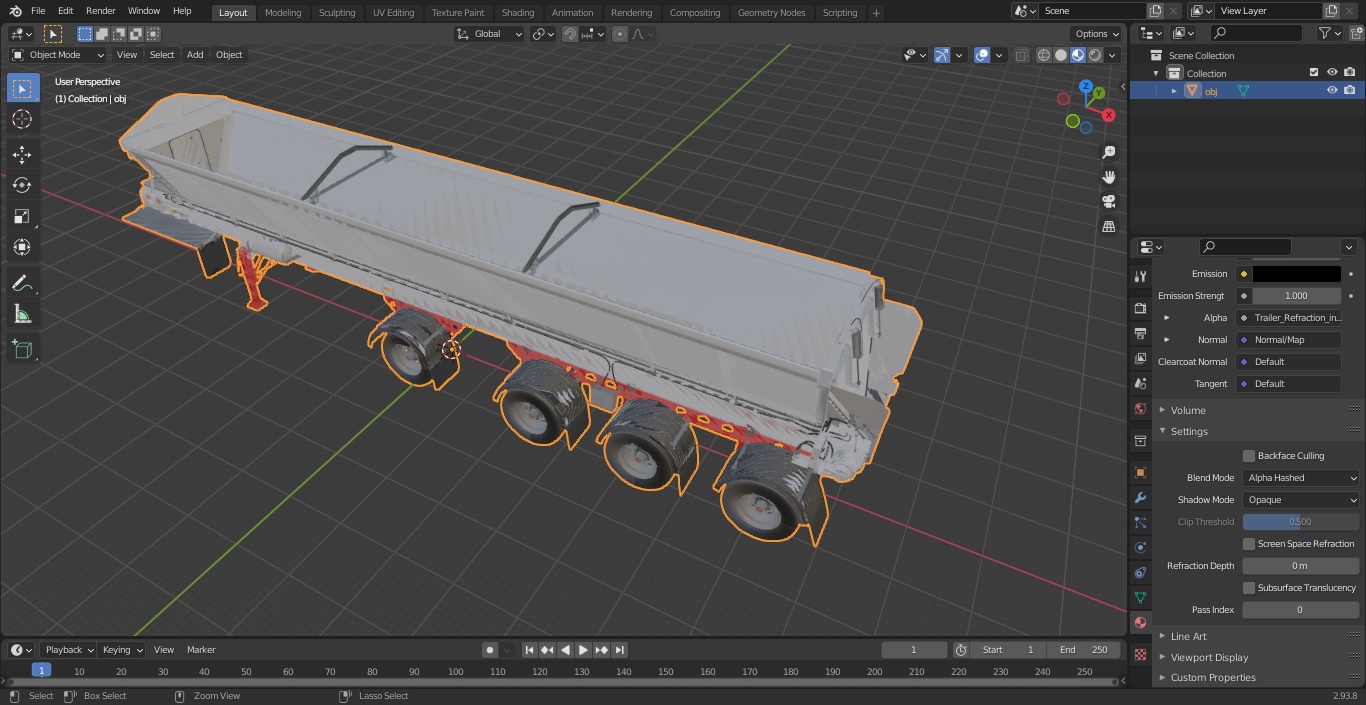This screenshot has height=705, width=1366.
Task: Click the Select Box tool icon
Action: pos(22,88)
